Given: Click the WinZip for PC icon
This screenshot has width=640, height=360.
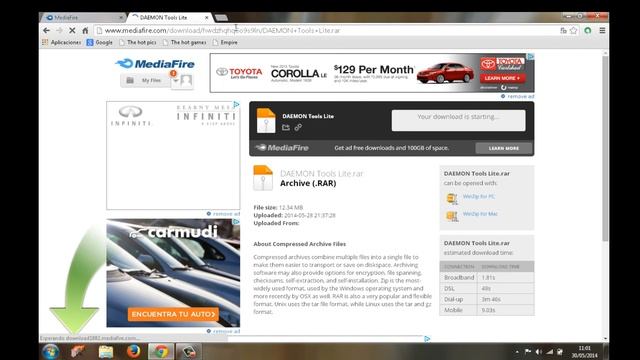Looking at the screenshot, I should (x=452, y=199).
